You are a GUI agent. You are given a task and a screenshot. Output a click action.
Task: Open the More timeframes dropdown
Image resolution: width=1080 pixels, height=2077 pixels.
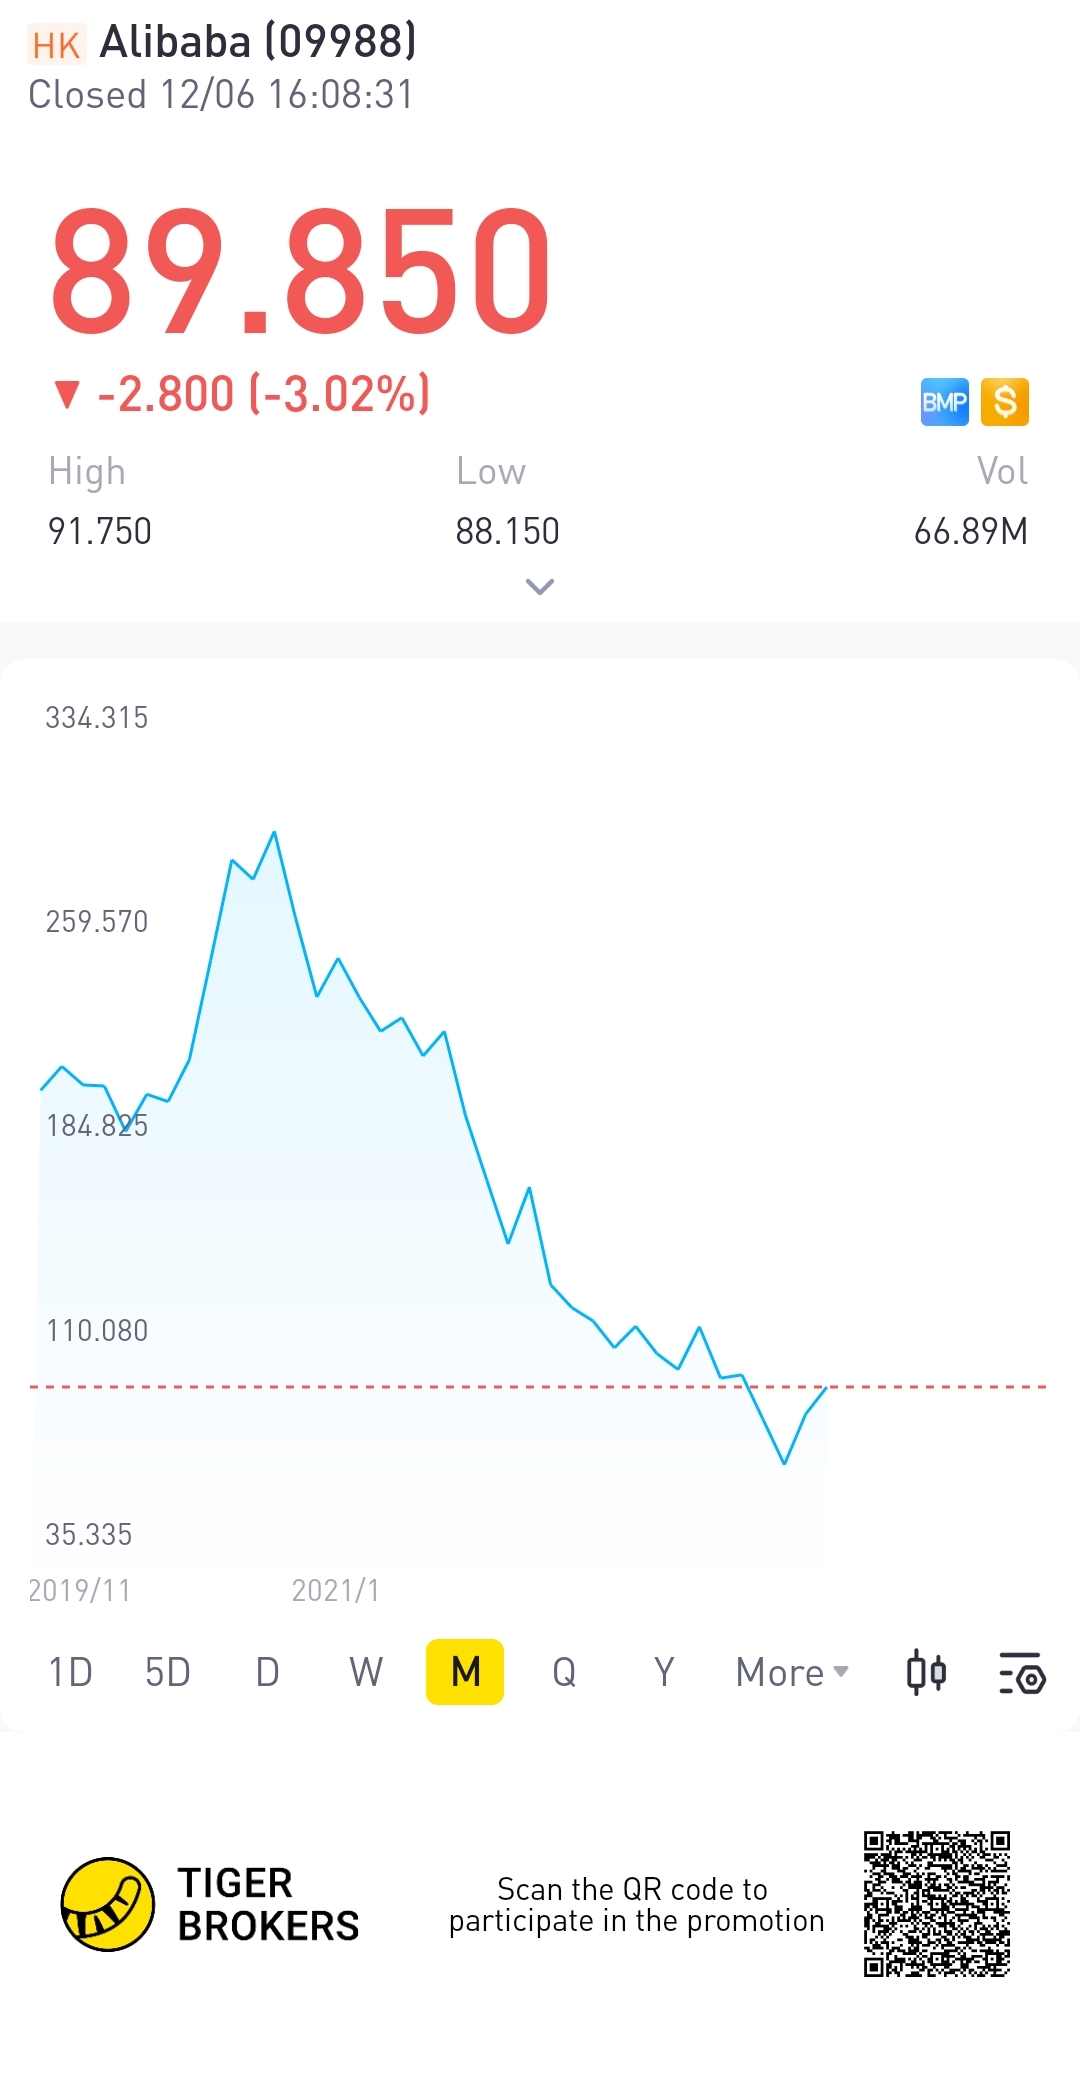pyautogui.click(x=792, y=1672)
